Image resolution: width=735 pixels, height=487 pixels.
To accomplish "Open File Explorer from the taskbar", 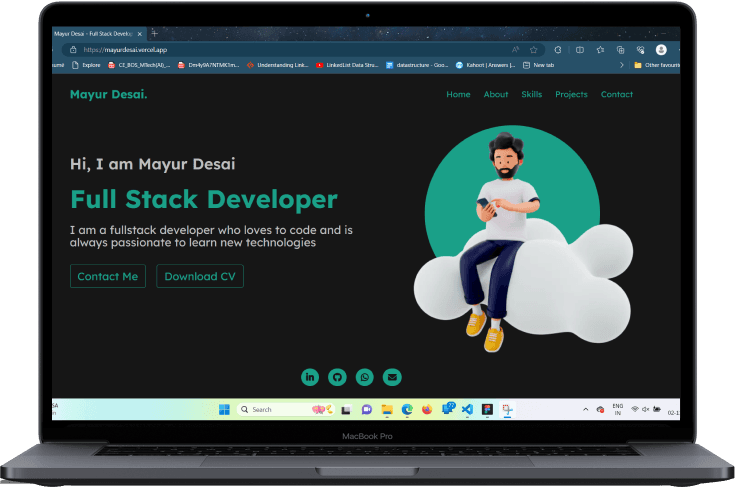I will (387, 409).
